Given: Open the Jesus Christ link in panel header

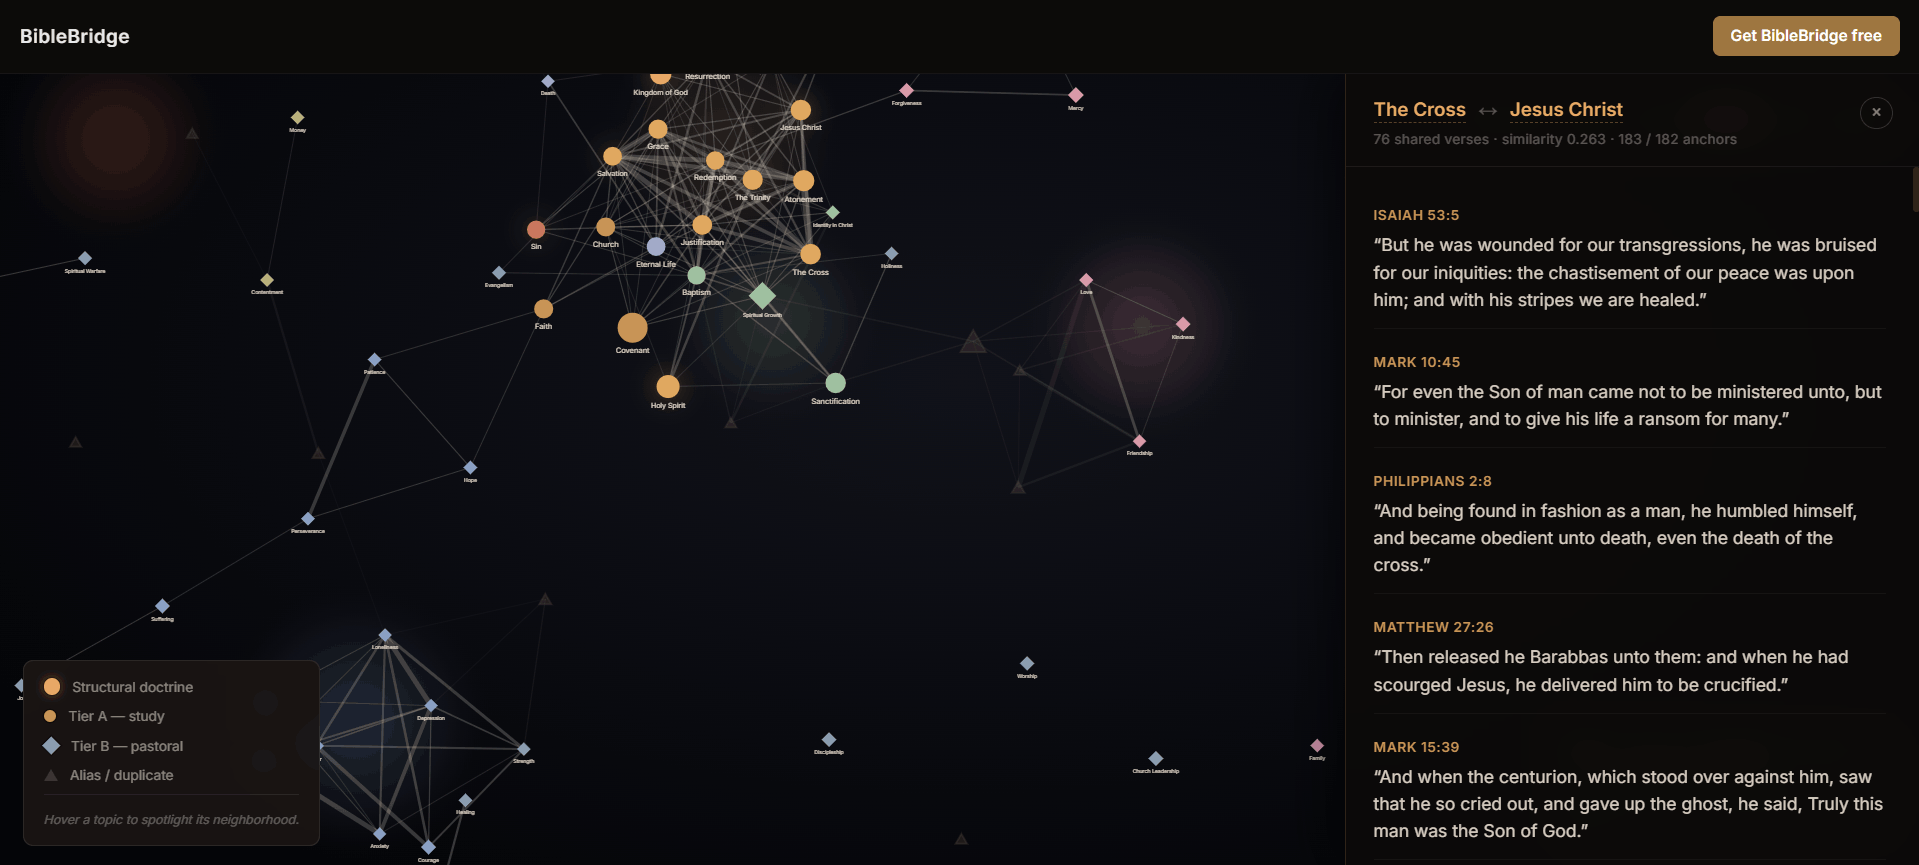Looking at the screenshot, I should click(1566, 110).
